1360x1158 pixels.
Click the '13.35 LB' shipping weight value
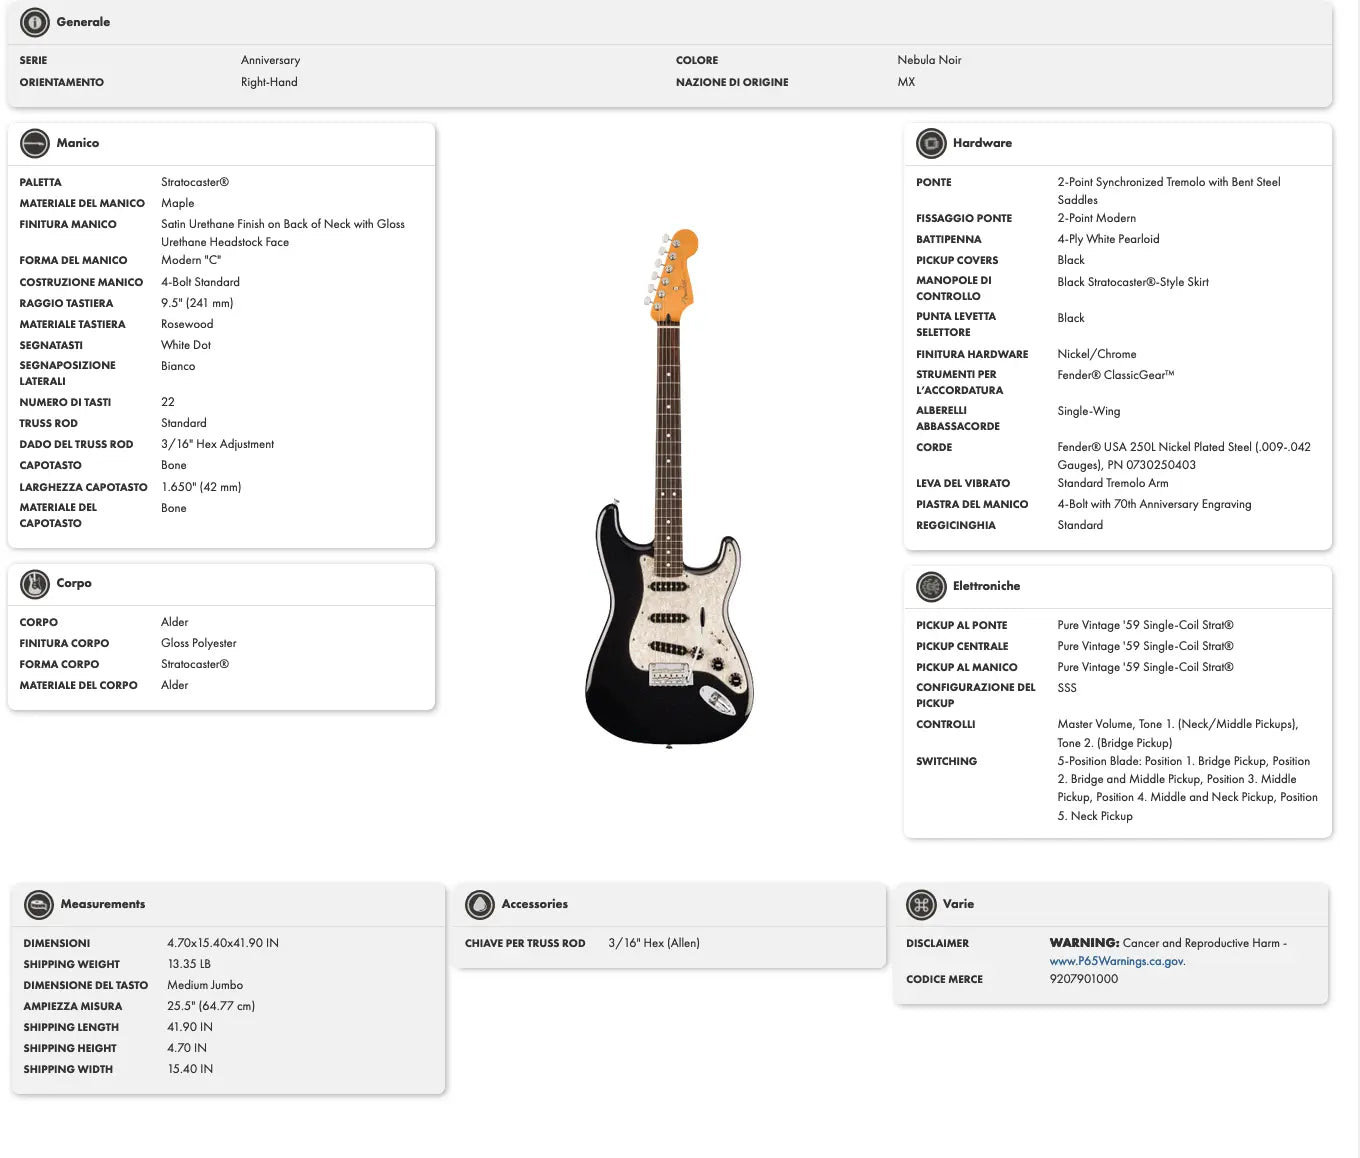[189, 964]
